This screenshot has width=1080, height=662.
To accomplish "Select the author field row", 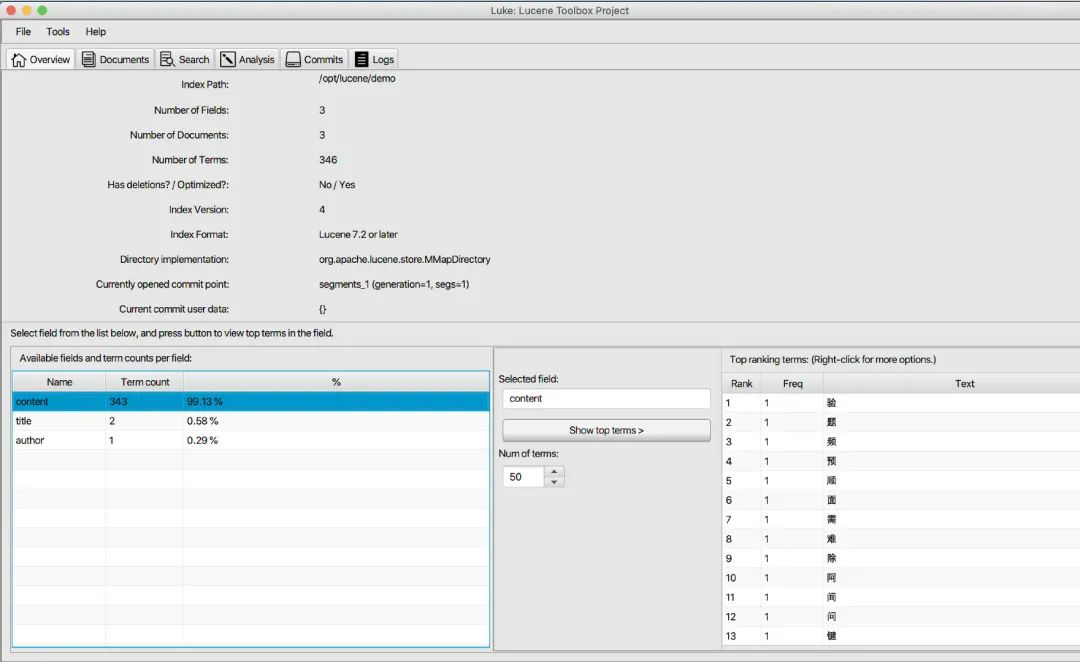I will tap(251, 440).
